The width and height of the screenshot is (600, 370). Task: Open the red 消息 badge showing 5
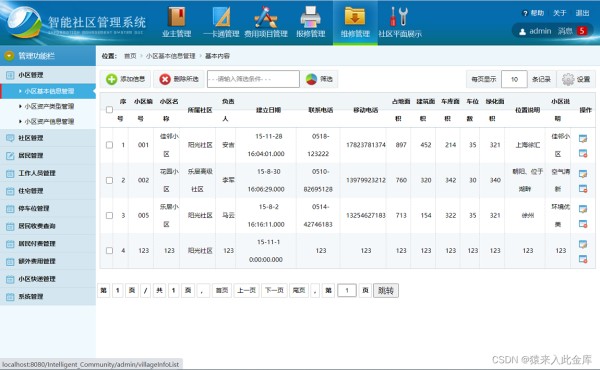pyautogui.click(x=582, y=31)
